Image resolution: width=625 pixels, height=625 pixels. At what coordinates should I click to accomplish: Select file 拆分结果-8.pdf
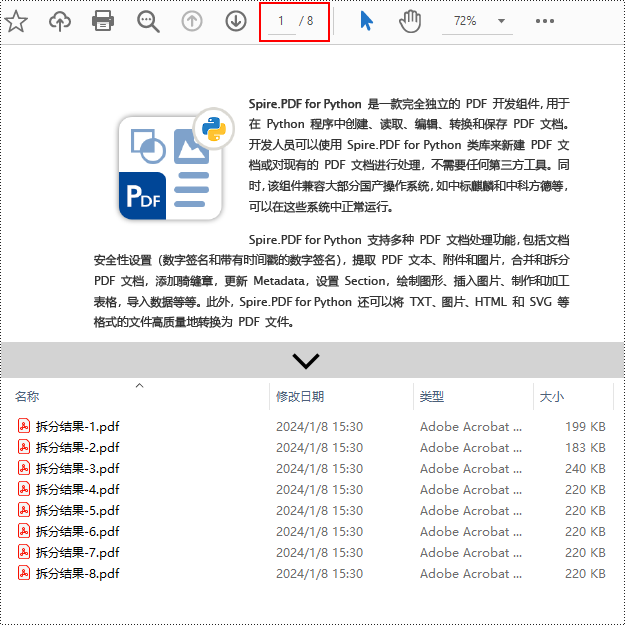(78, 574)
